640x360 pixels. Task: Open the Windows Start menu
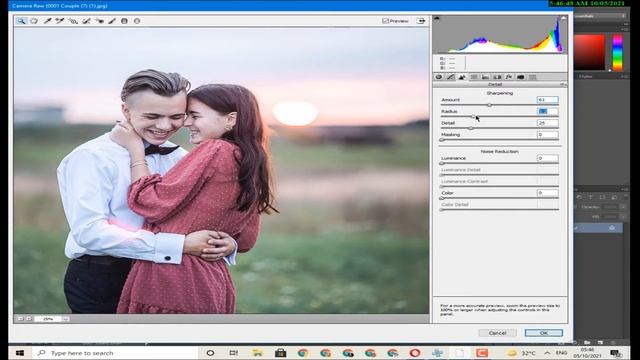[x=20, y=353]
